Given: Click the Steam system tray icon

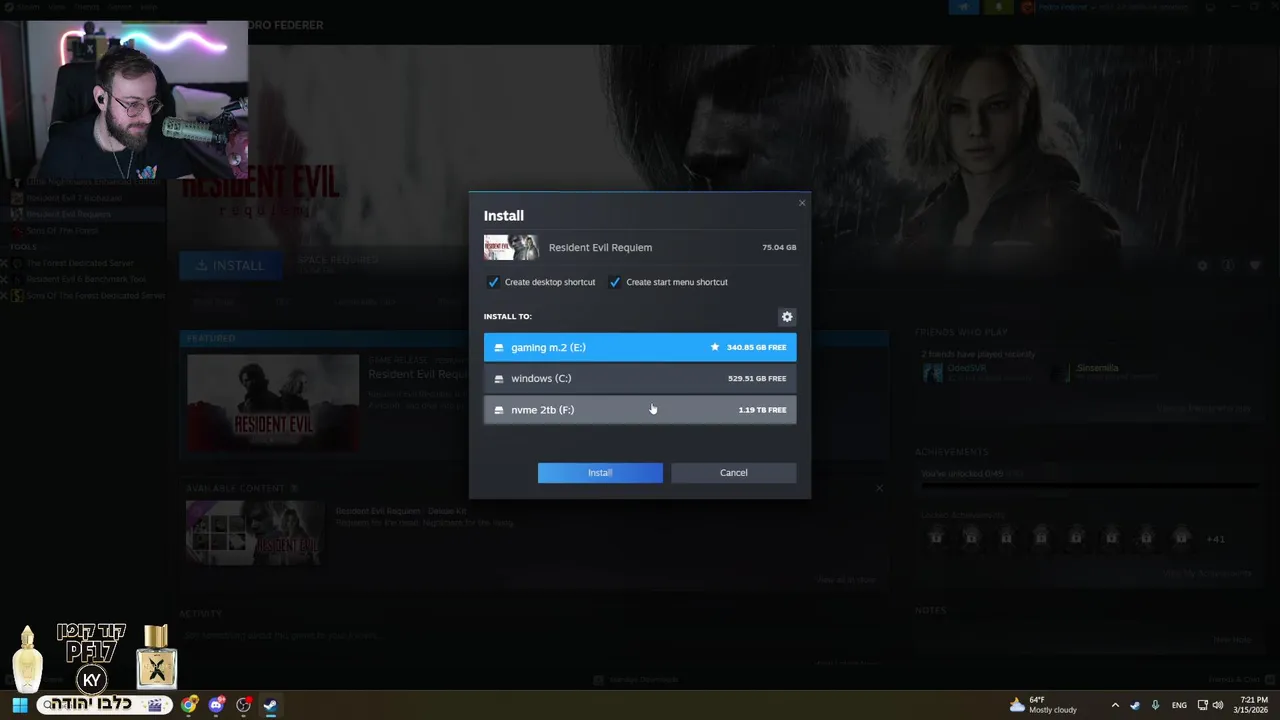Looking at the screenshot, I should [1135, 705].
